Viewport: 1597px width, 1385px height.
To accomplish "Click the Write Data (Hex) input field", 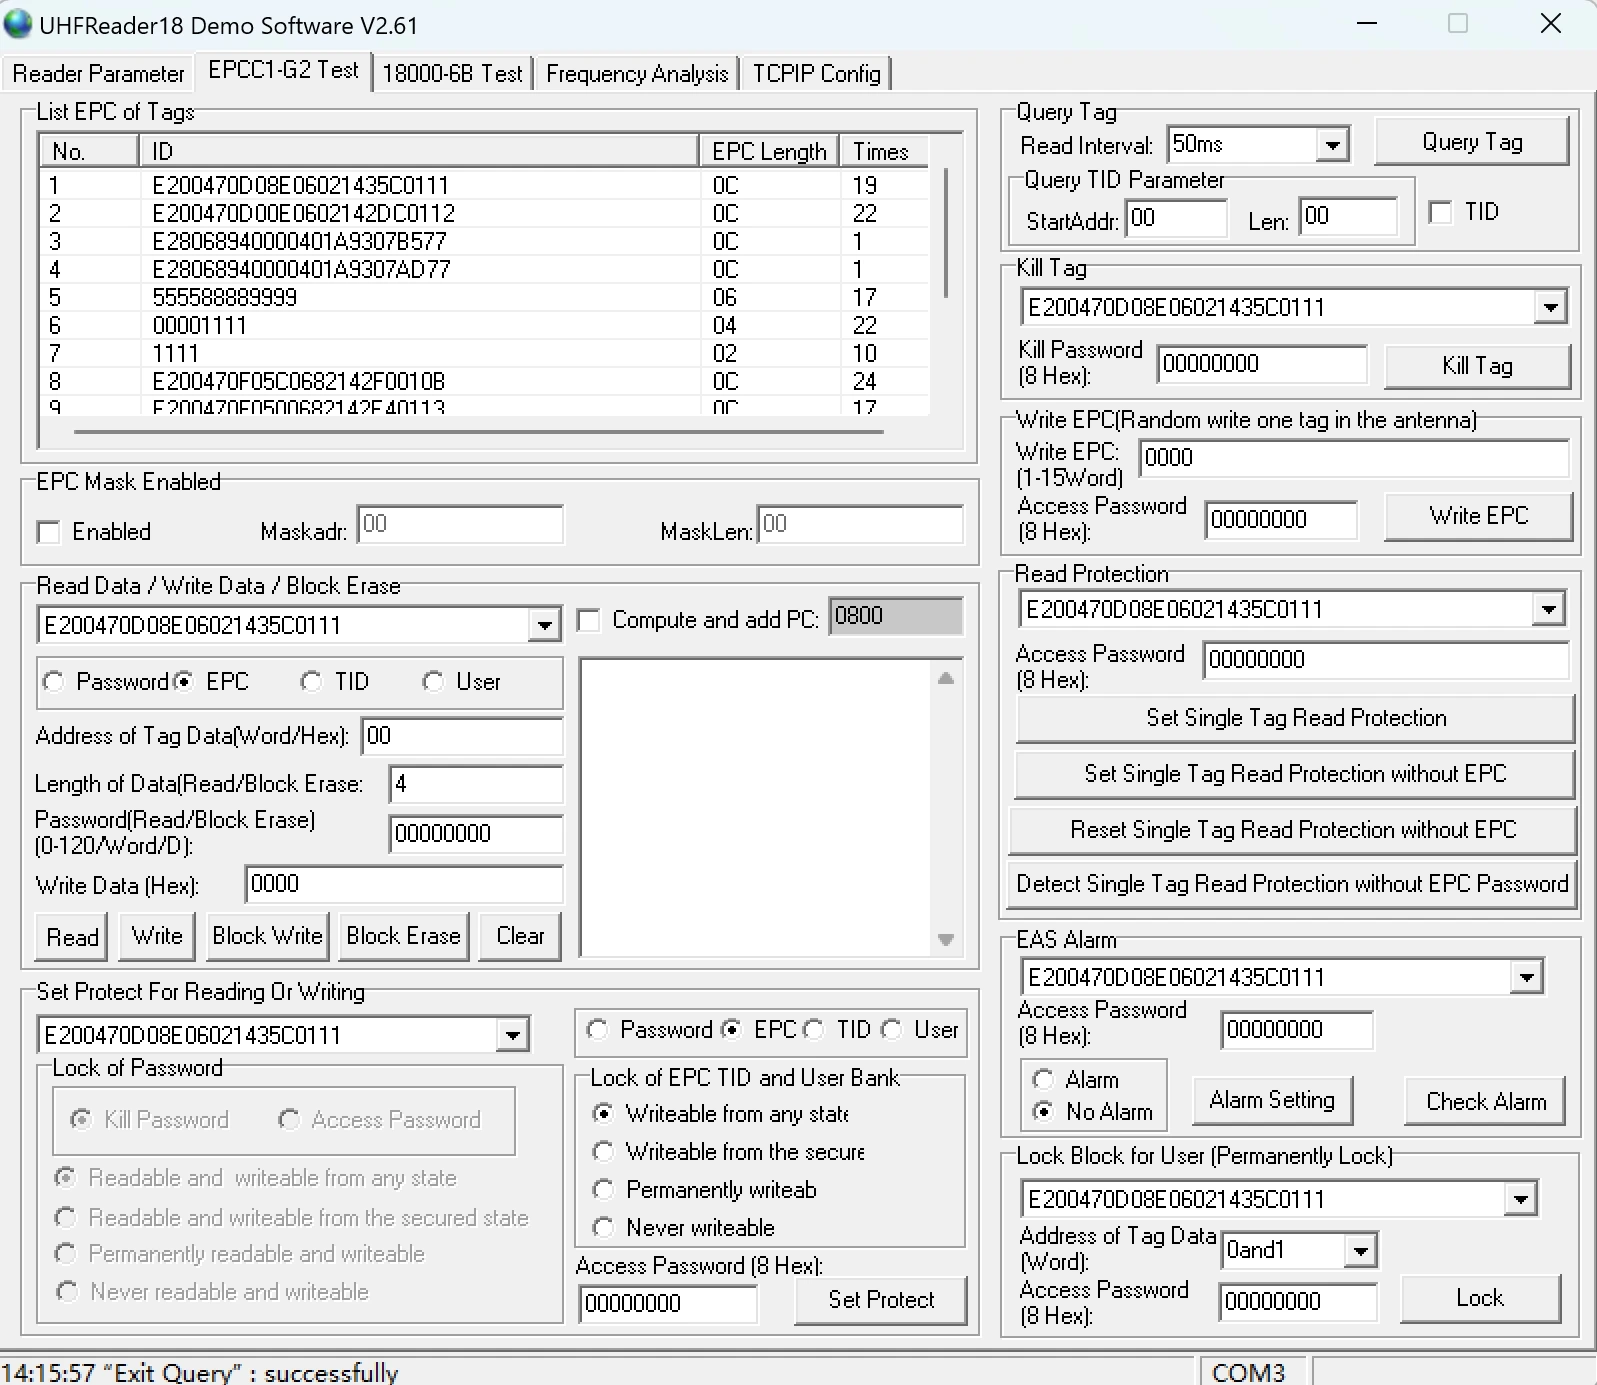I will click(x=403, y=885).
